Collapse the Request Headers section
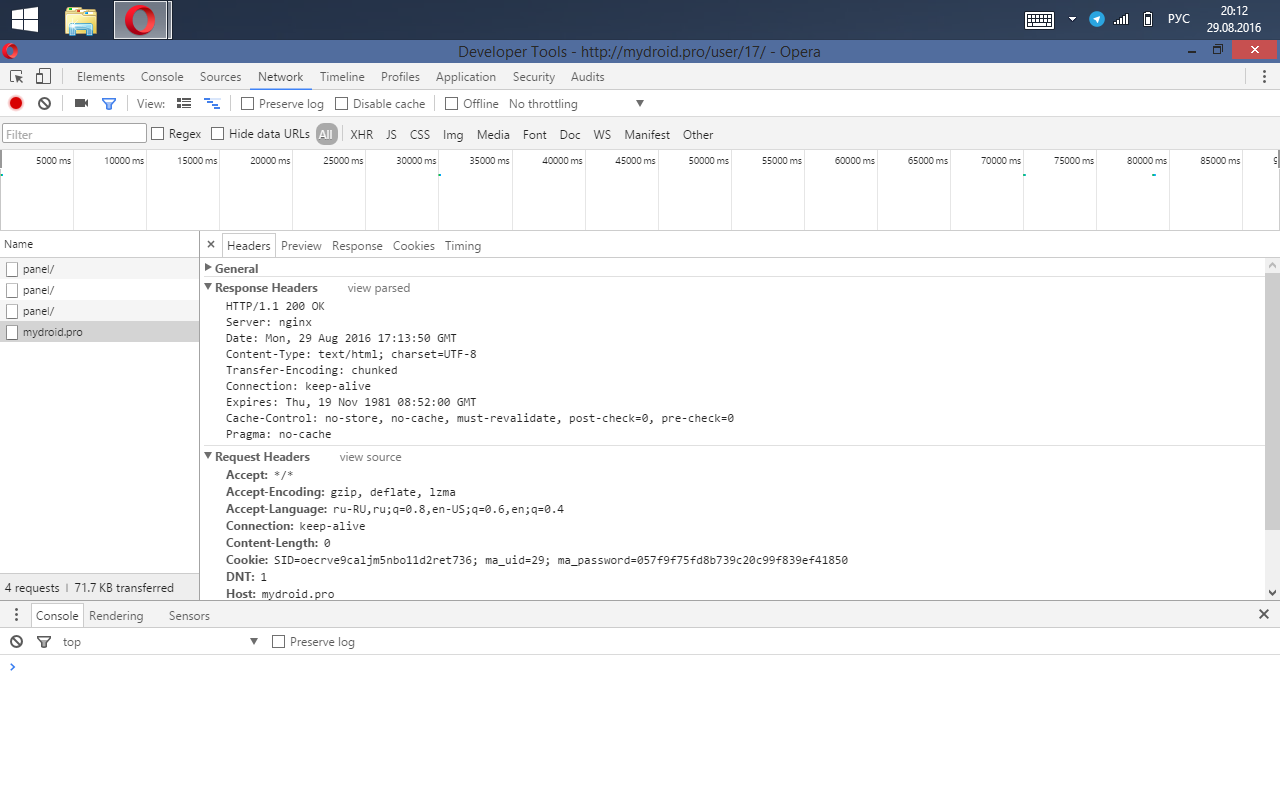Viewport: 1280px width, 800px height. pyautogui.click(x=208, y=457)
